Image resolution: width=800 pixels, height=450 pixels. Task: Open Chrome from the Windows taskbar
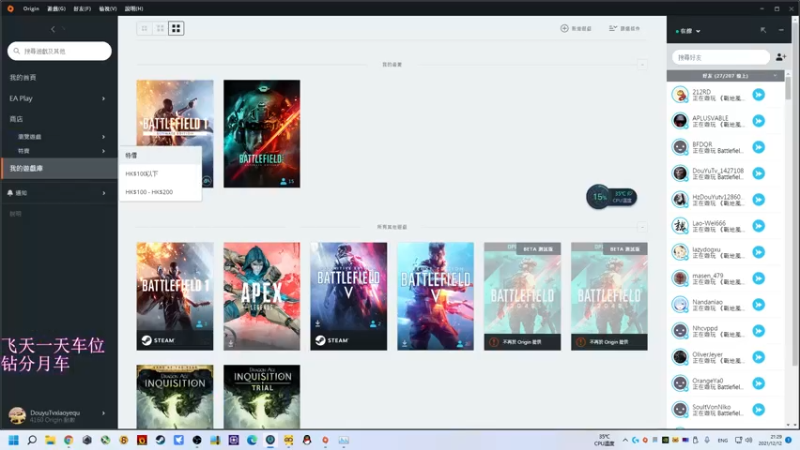68,440
